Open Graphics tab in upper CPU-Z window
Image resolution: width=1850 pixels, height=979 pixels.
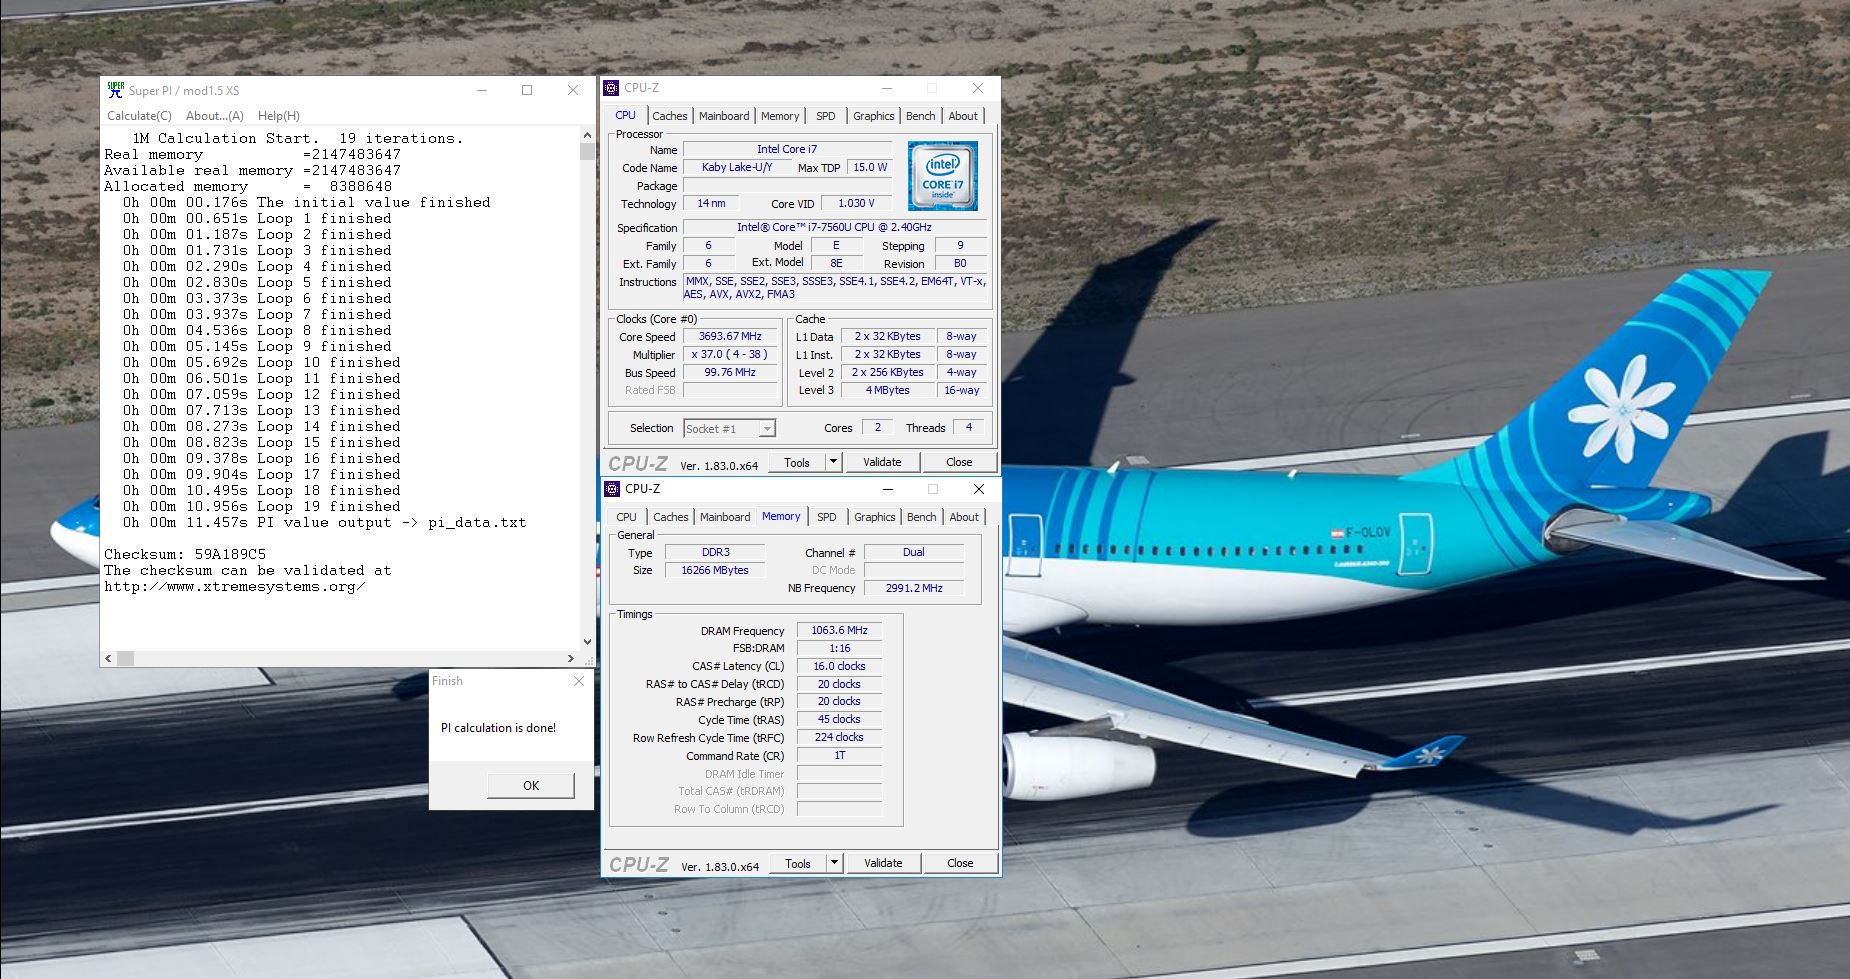point(873,116)
